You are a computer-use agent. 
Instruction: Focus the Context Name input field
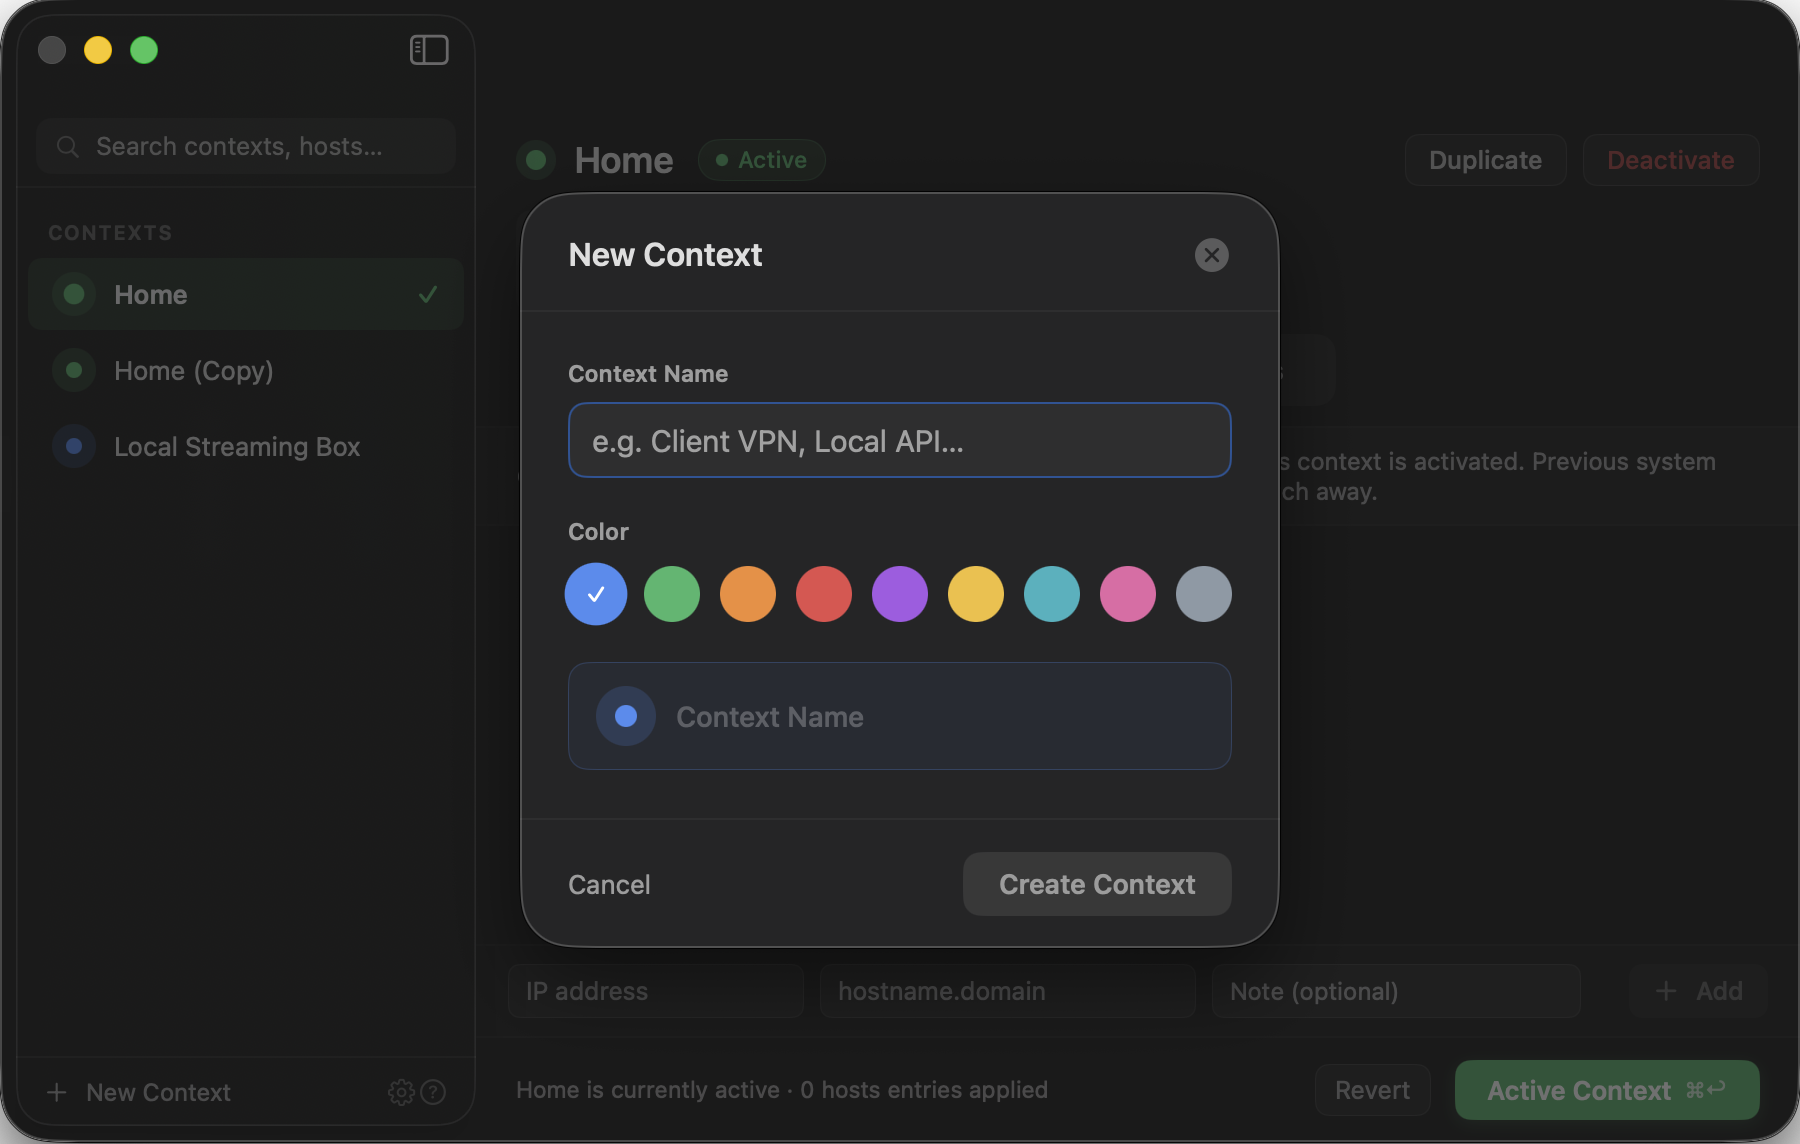coord(900,440)
